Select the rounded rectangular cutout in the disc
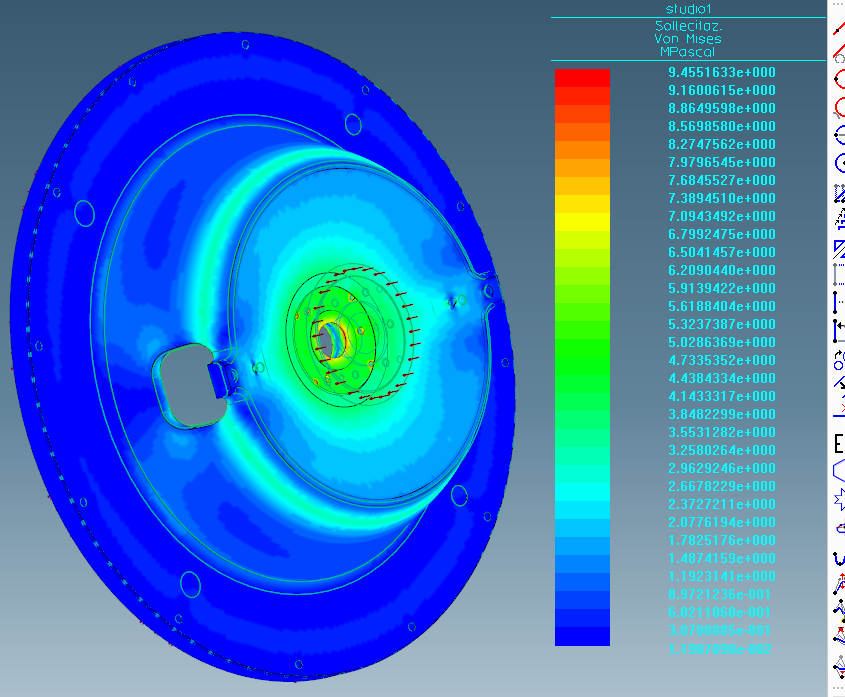 190,385
